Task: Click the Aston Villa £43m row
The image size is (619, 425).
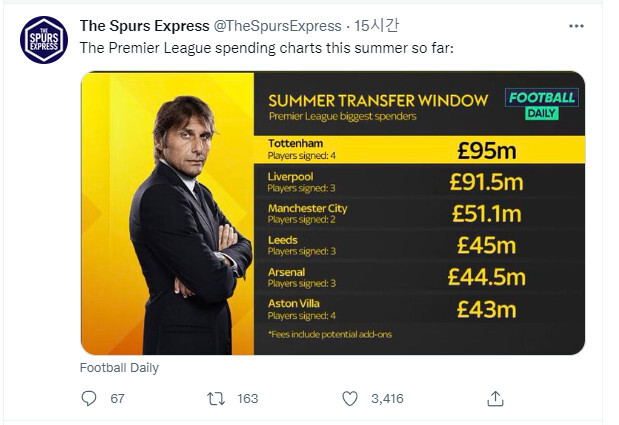Action: pos(418,308)
